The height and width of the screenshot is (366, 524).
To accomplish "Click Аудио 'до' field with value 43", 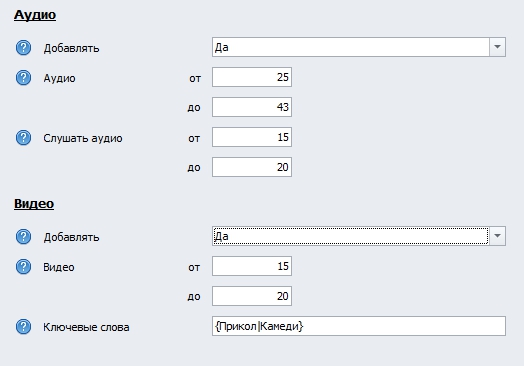I will [252, 107].
